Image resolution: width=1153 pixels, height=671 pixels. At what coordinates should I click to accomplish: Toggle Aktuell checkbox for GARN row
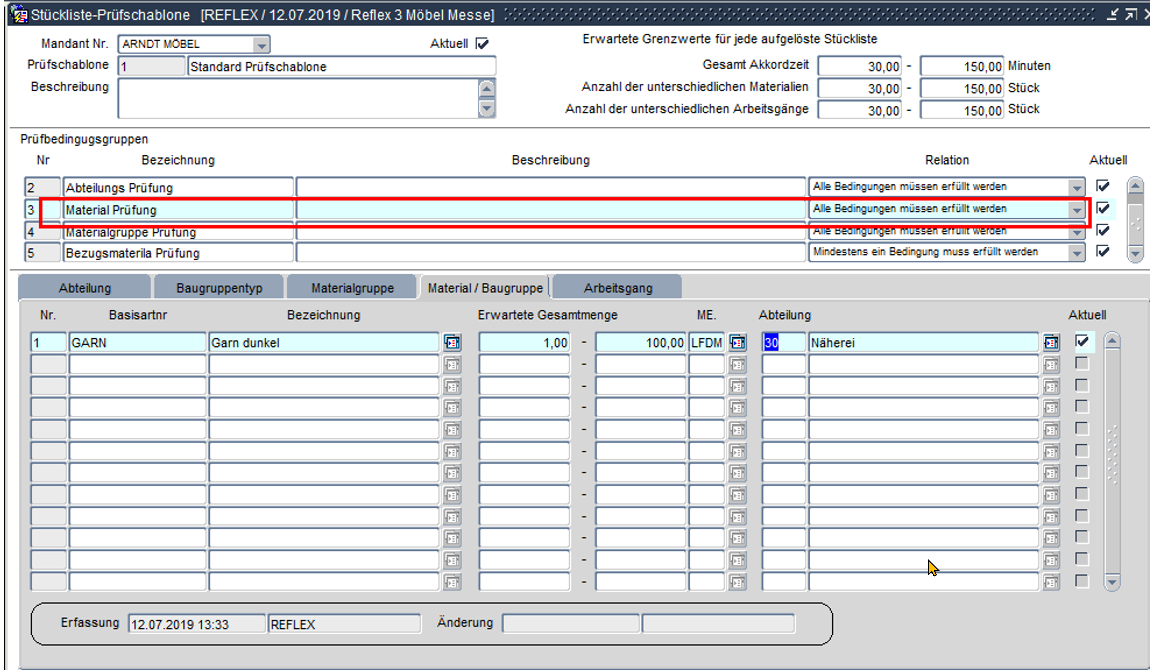tap(1082, 342)
